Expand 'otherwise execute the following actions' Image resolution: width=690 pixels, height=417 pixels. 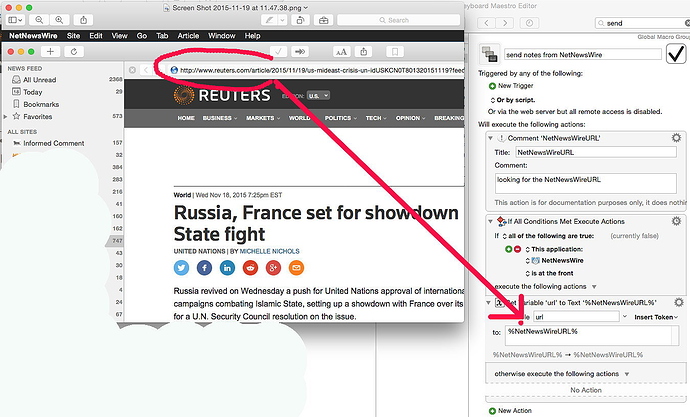[627, 374]
